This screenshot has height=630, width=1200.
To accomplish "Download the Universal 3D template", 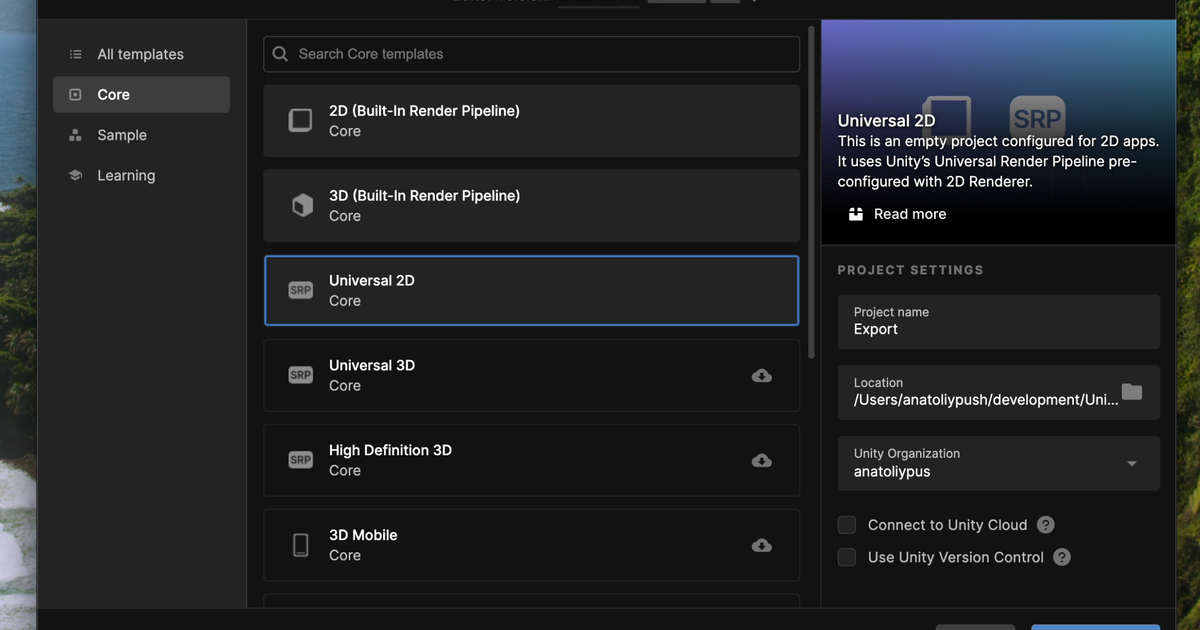I will [x=762, y=376].
